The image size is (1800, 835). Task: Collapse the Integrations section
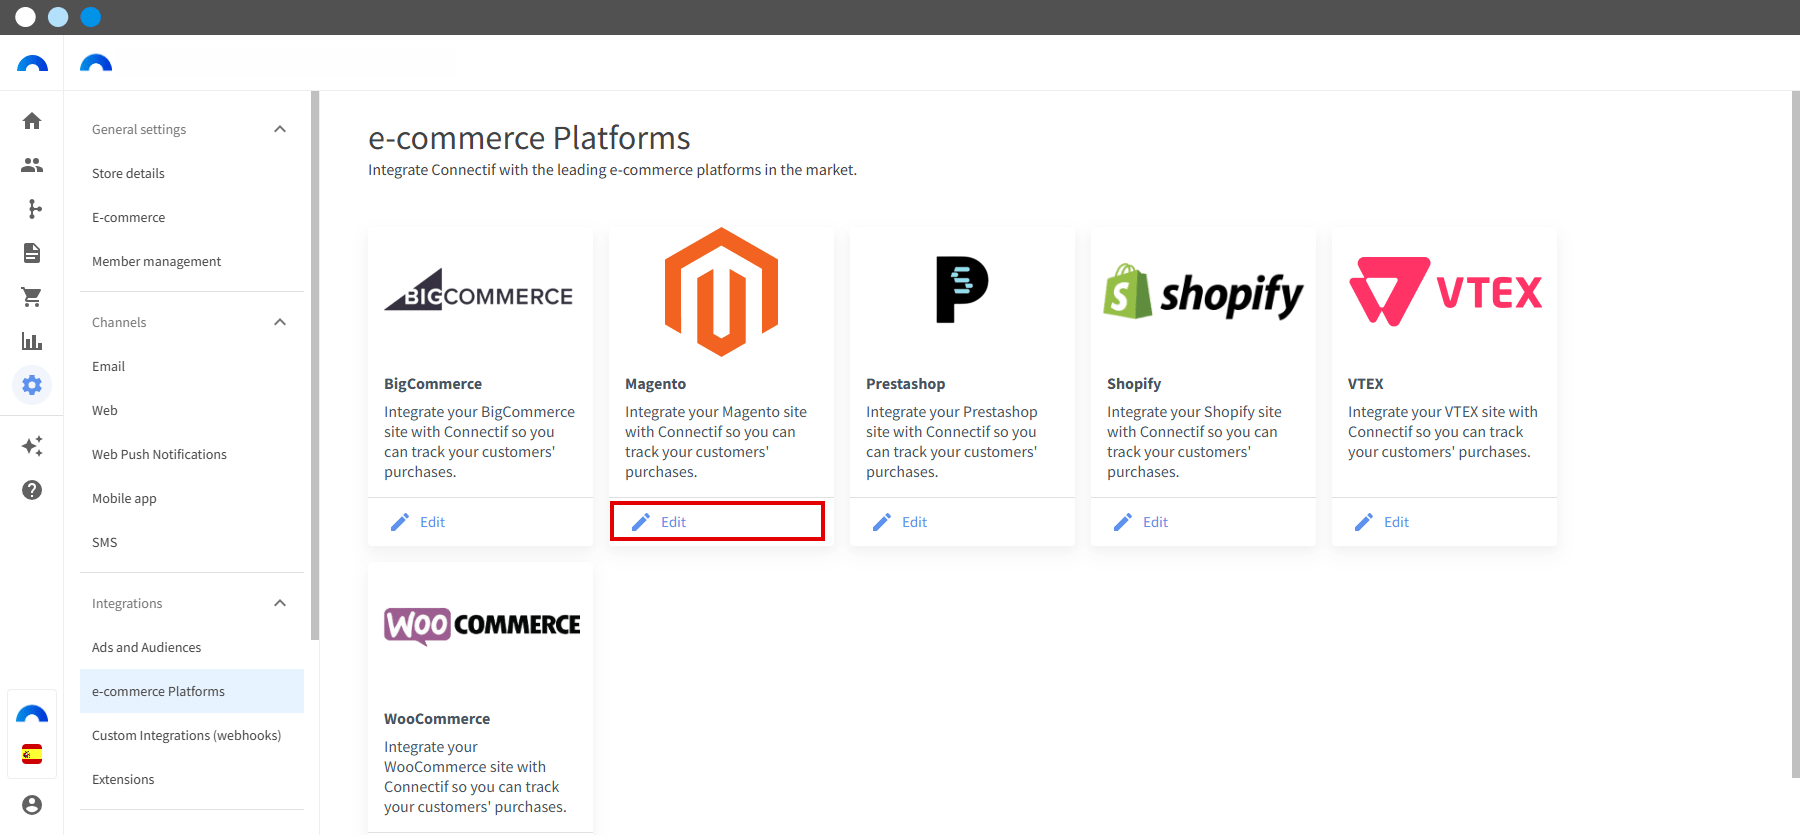280,603
